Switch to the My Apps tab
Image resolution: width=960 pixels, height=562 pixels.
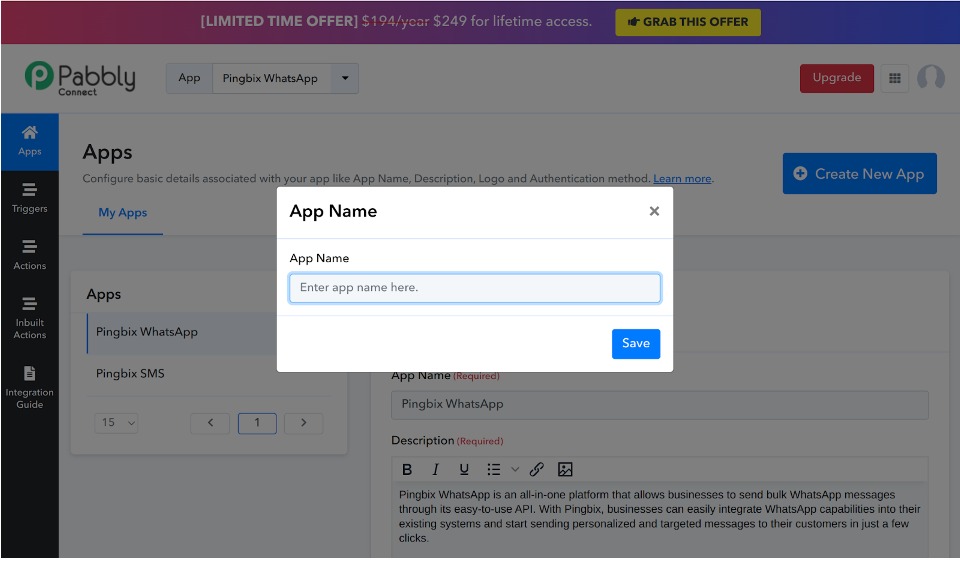click(x=122, y=213)
